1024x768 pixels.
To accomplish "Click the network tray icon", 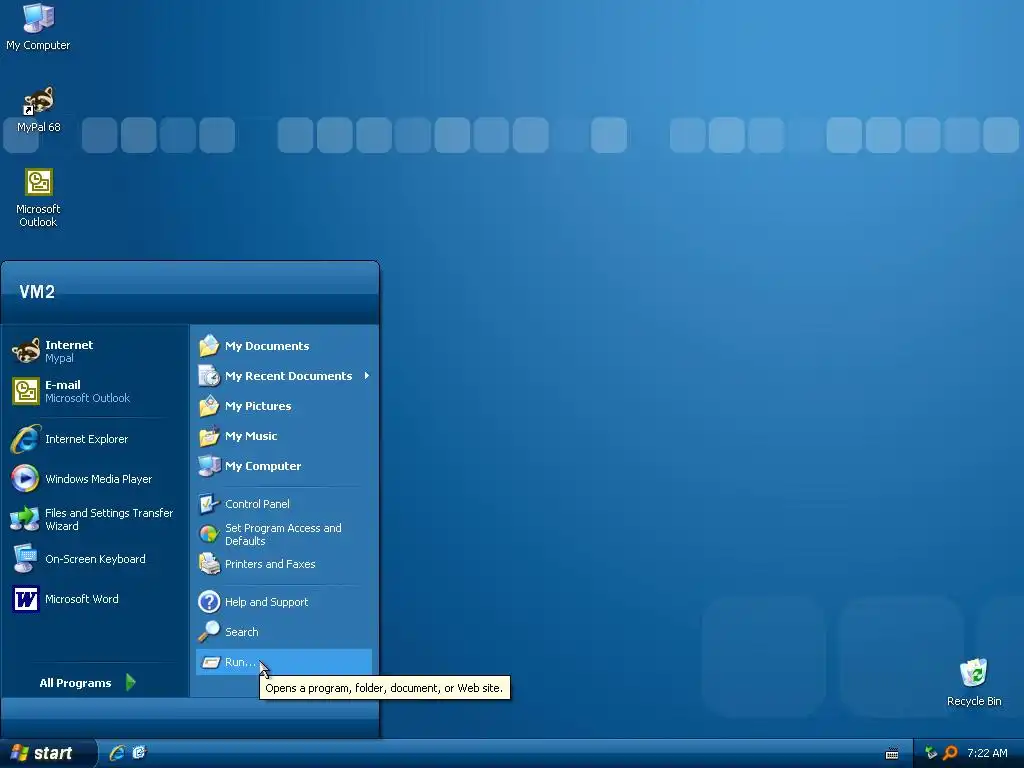I will (x=931, y=753).
